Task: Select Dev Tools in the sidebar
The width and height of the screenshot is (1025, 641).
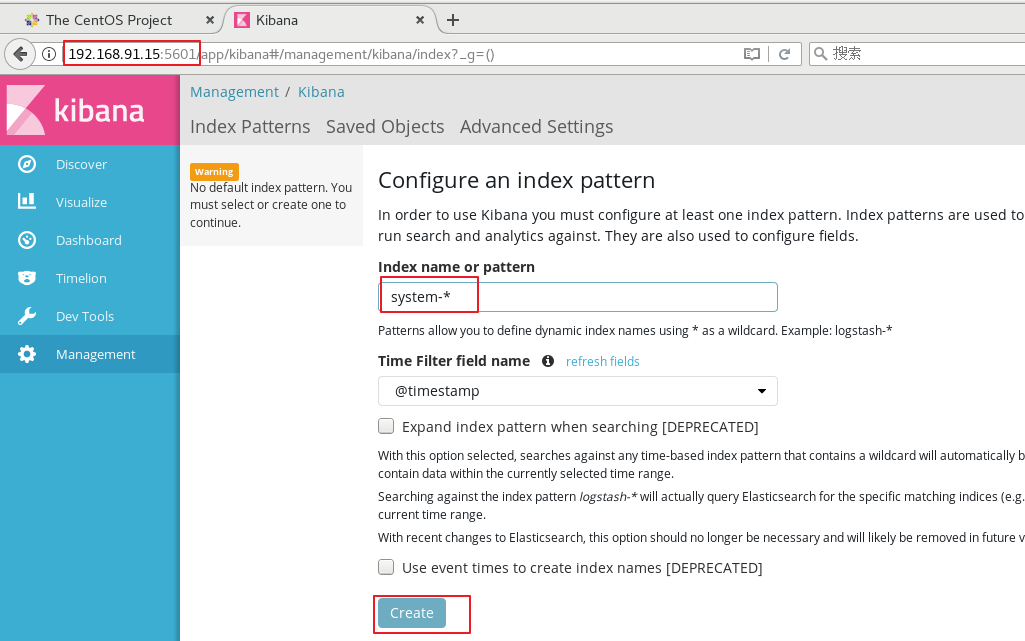Action: (90, 316)
